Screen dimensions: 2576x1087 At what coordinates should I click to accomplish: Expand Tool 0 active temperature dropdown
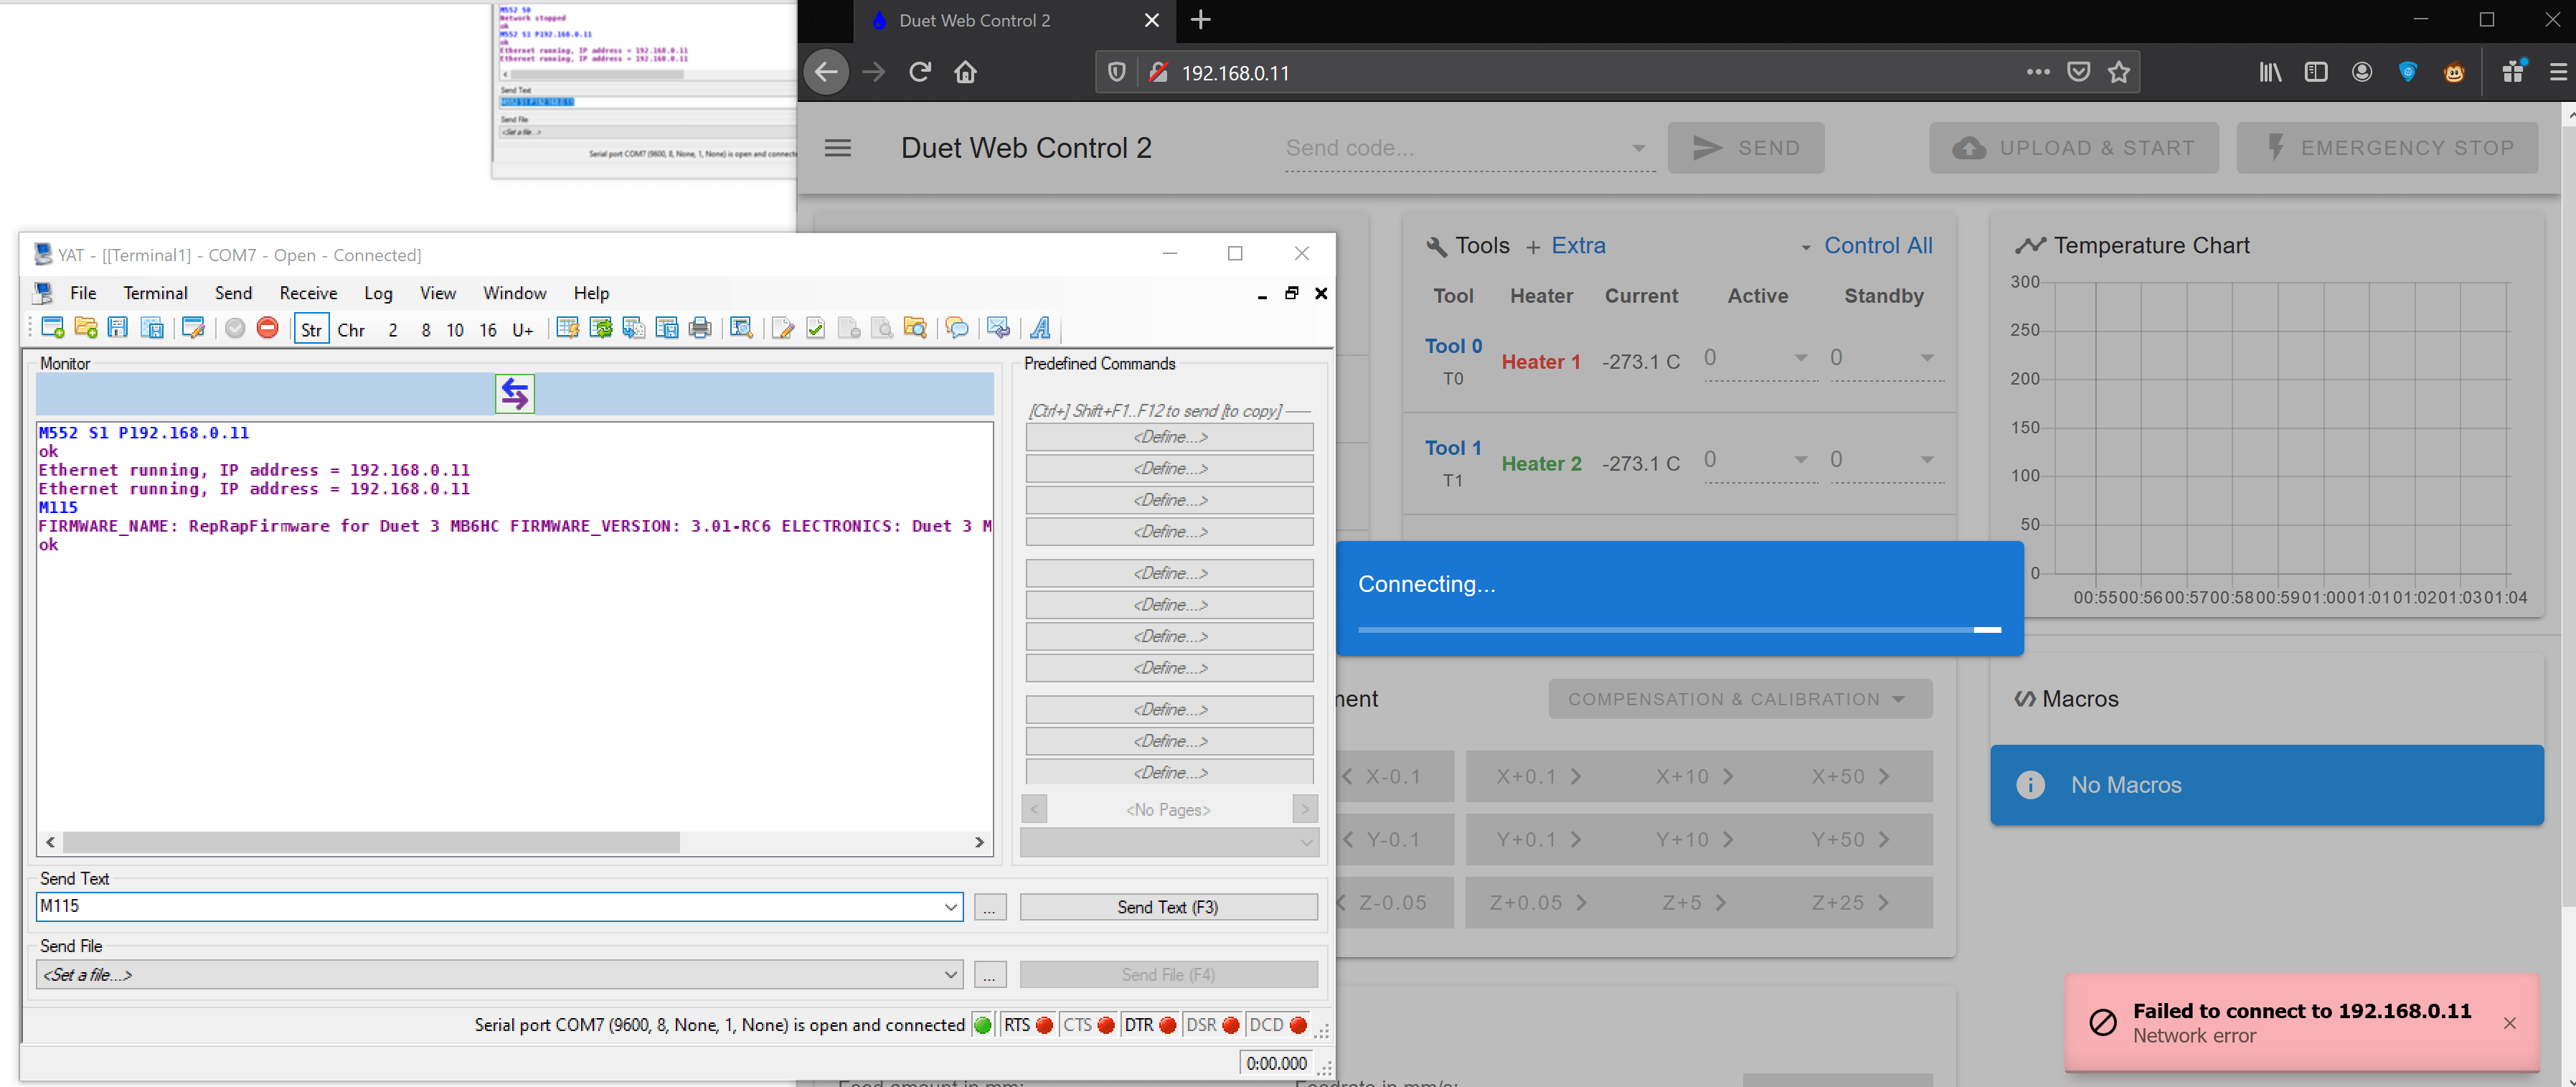point(1800,358)
